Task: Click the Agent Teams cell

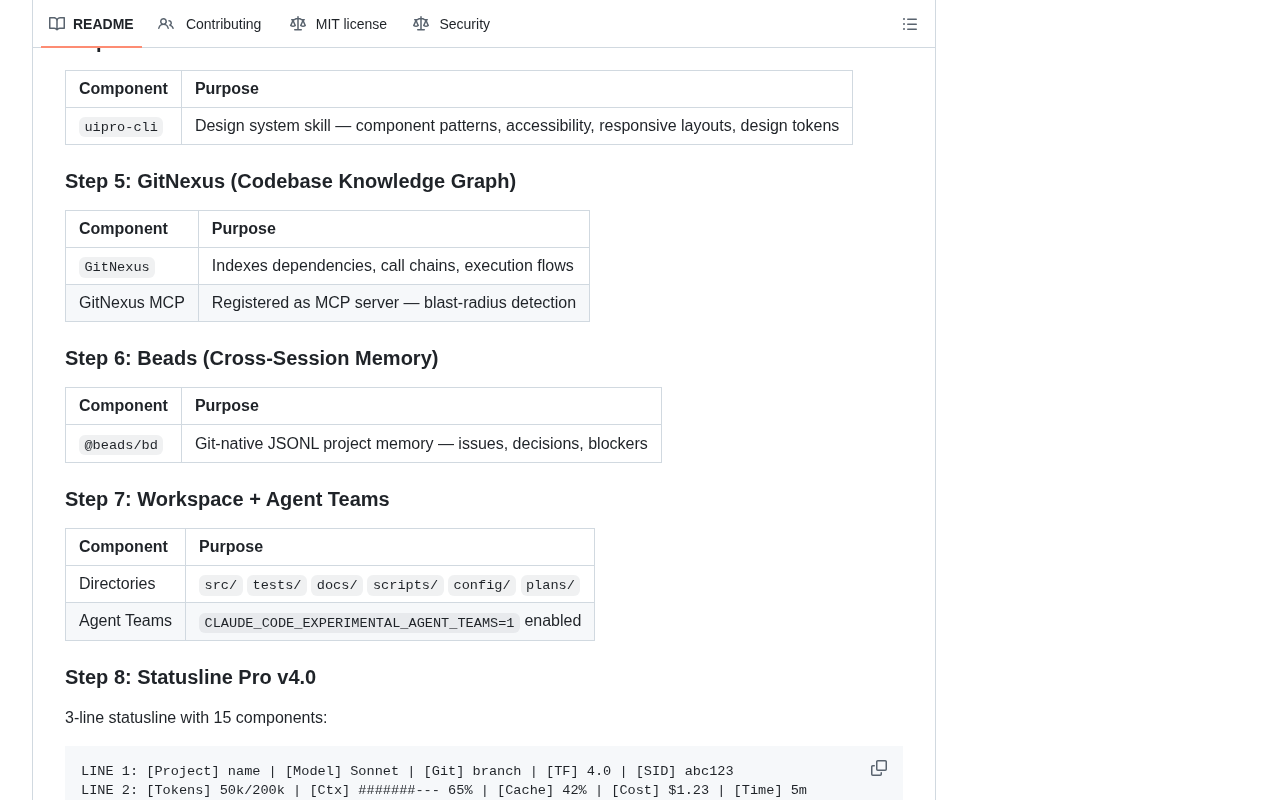Action: (x=125, y=621)
